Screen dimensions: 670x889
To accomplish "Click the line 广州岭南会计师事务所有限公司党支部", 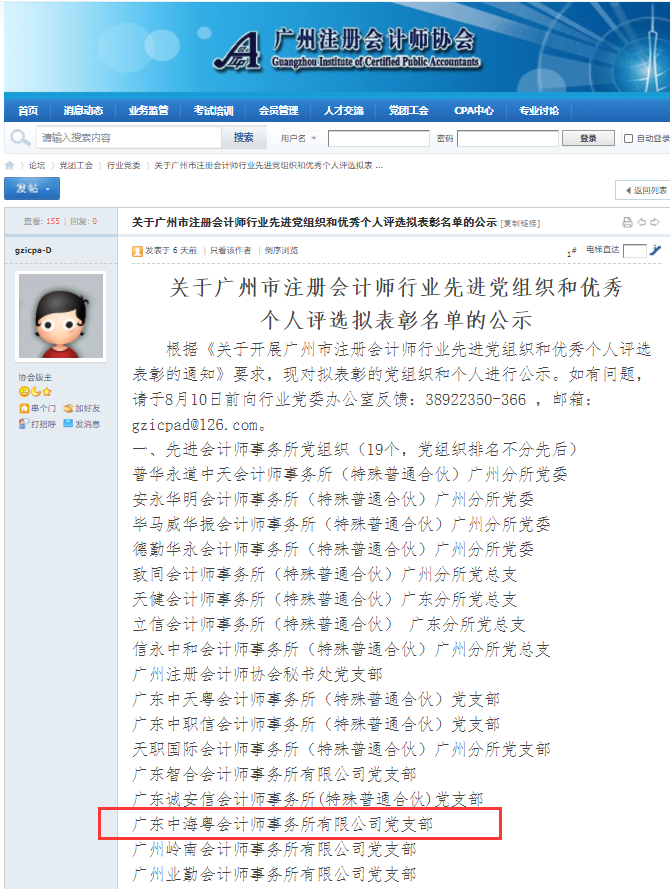I will (274, 849).
